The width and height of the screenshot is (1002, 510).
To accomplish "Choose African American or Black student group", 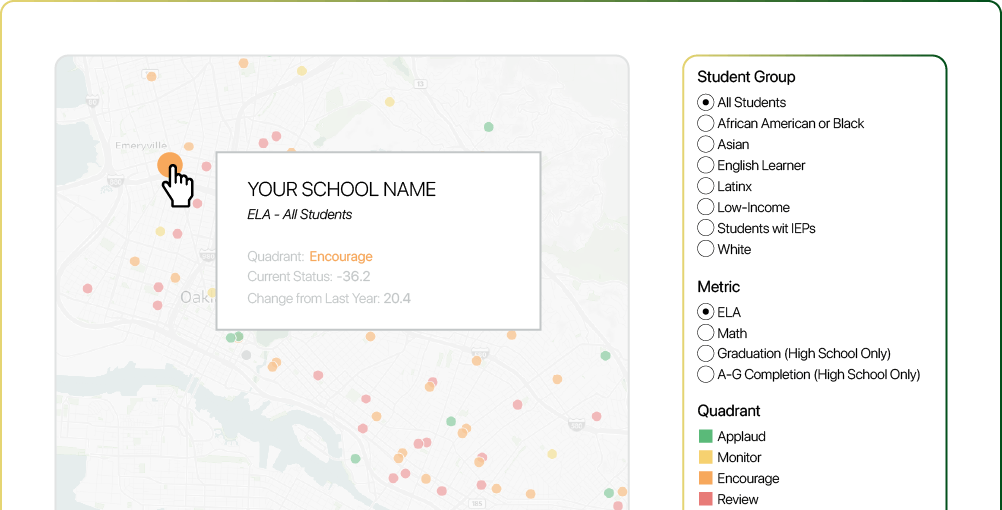I will tap(706, 123).
